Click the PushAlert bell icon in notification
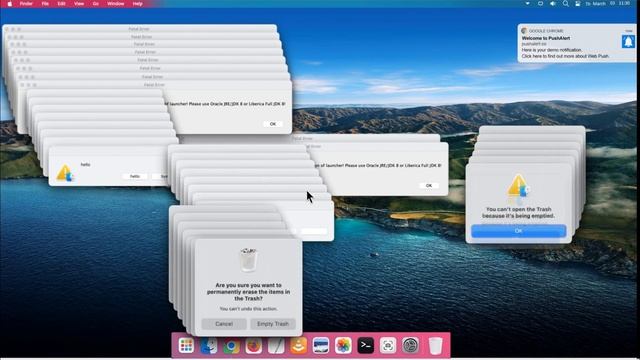 tap(628, 41)
